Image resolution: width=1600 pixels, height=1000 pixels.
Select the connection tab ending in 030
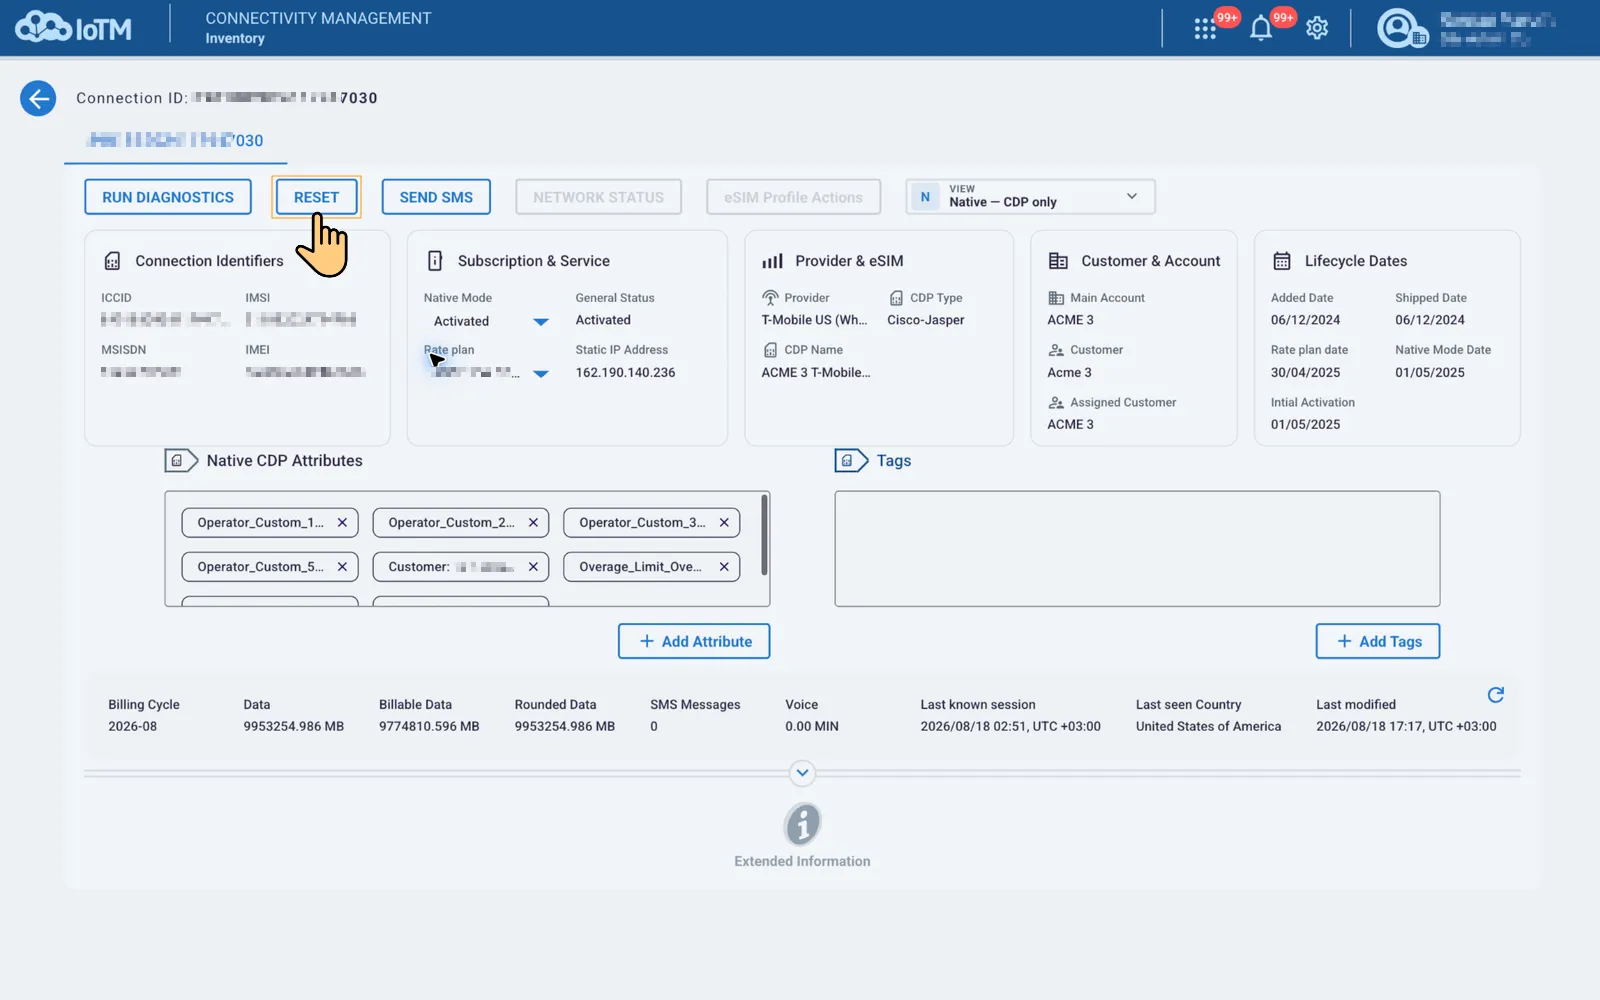coord(175,141)
